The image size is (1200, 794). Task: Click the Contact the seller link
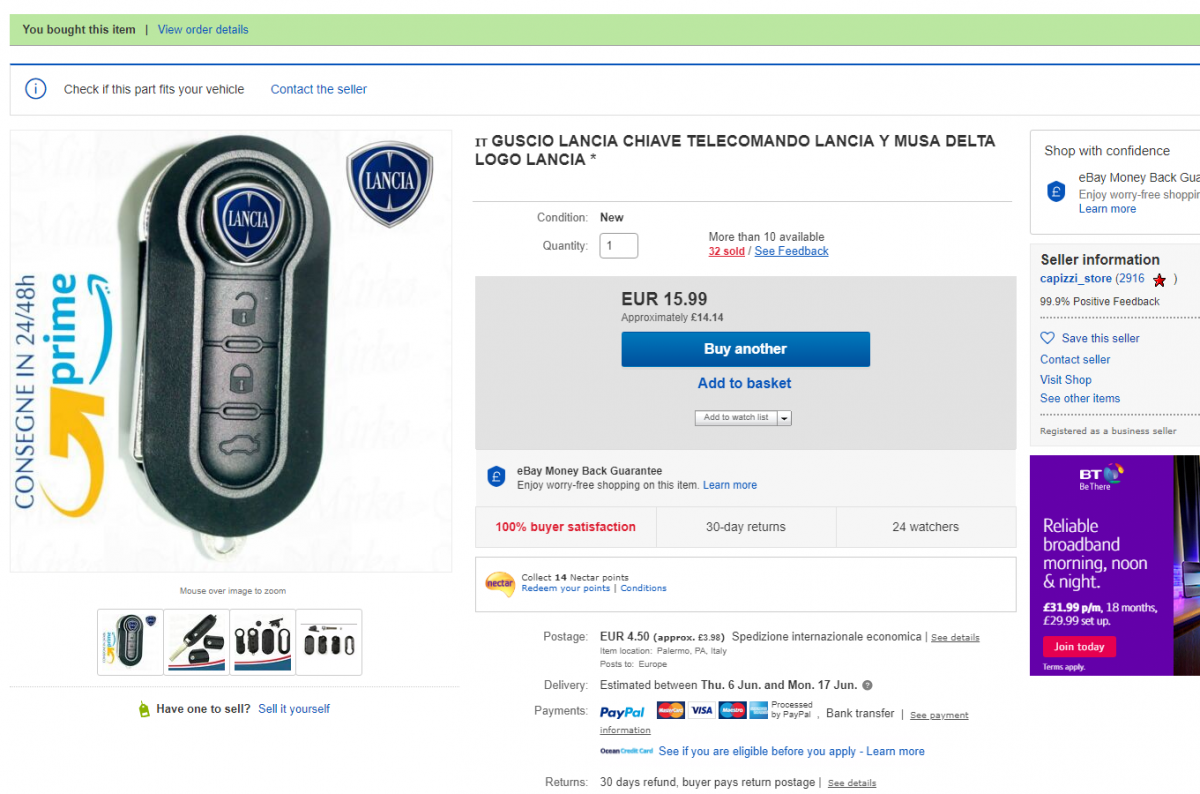318,89
